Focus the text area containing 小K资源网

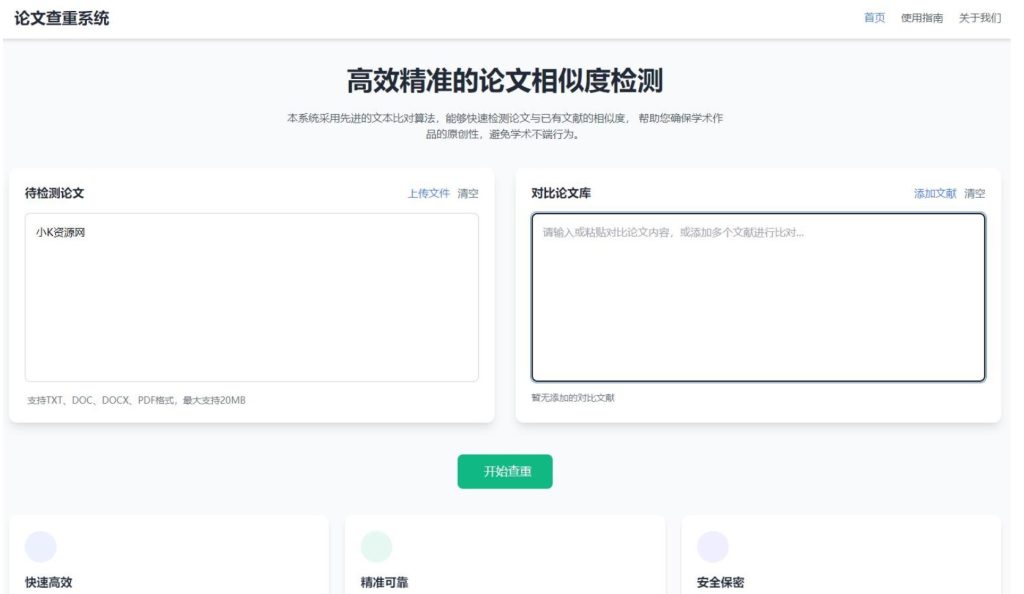click(251, 297)
